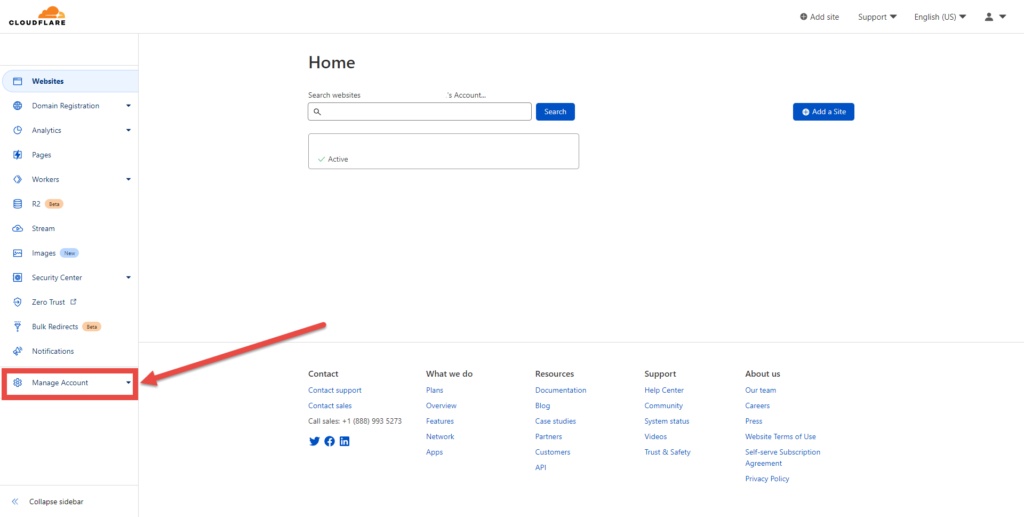Click the Bulk Redirects funnel icon
Viewport: 1024px width, 517px height.
[18, 326]
